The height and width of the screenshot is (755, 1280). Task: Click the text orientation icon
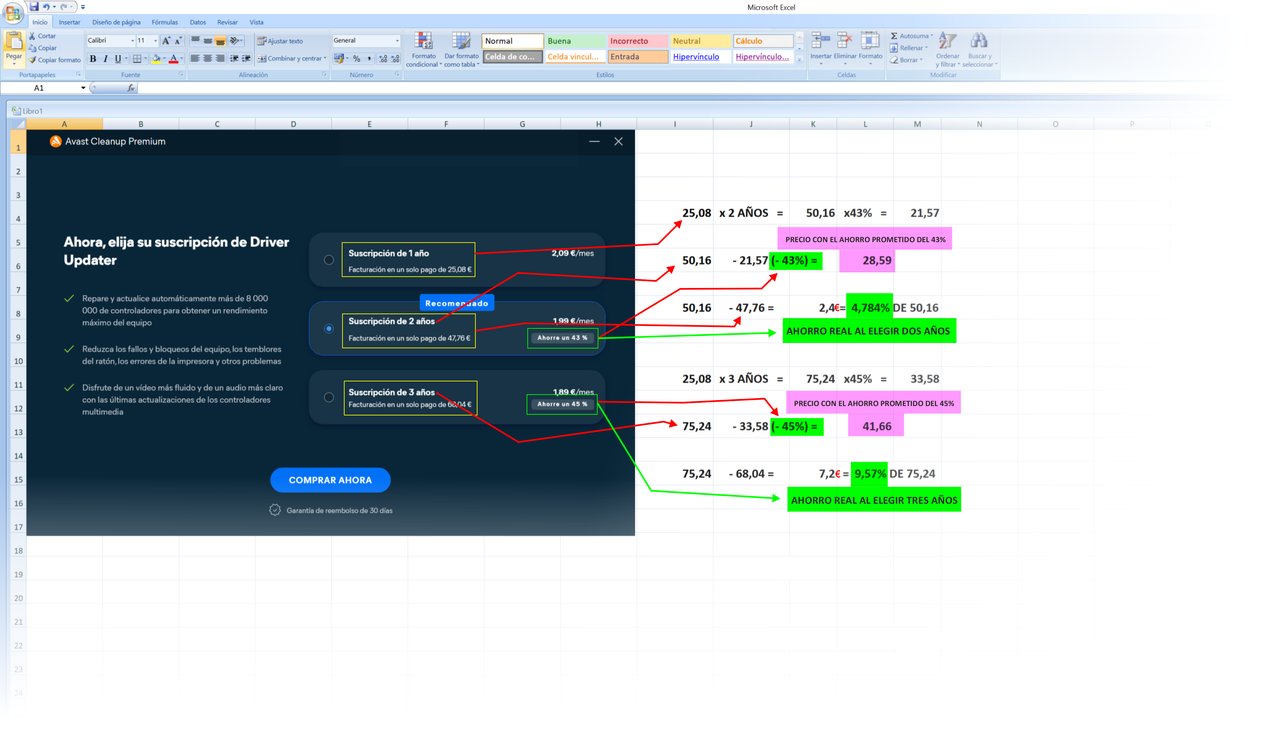tap(235, 41)
